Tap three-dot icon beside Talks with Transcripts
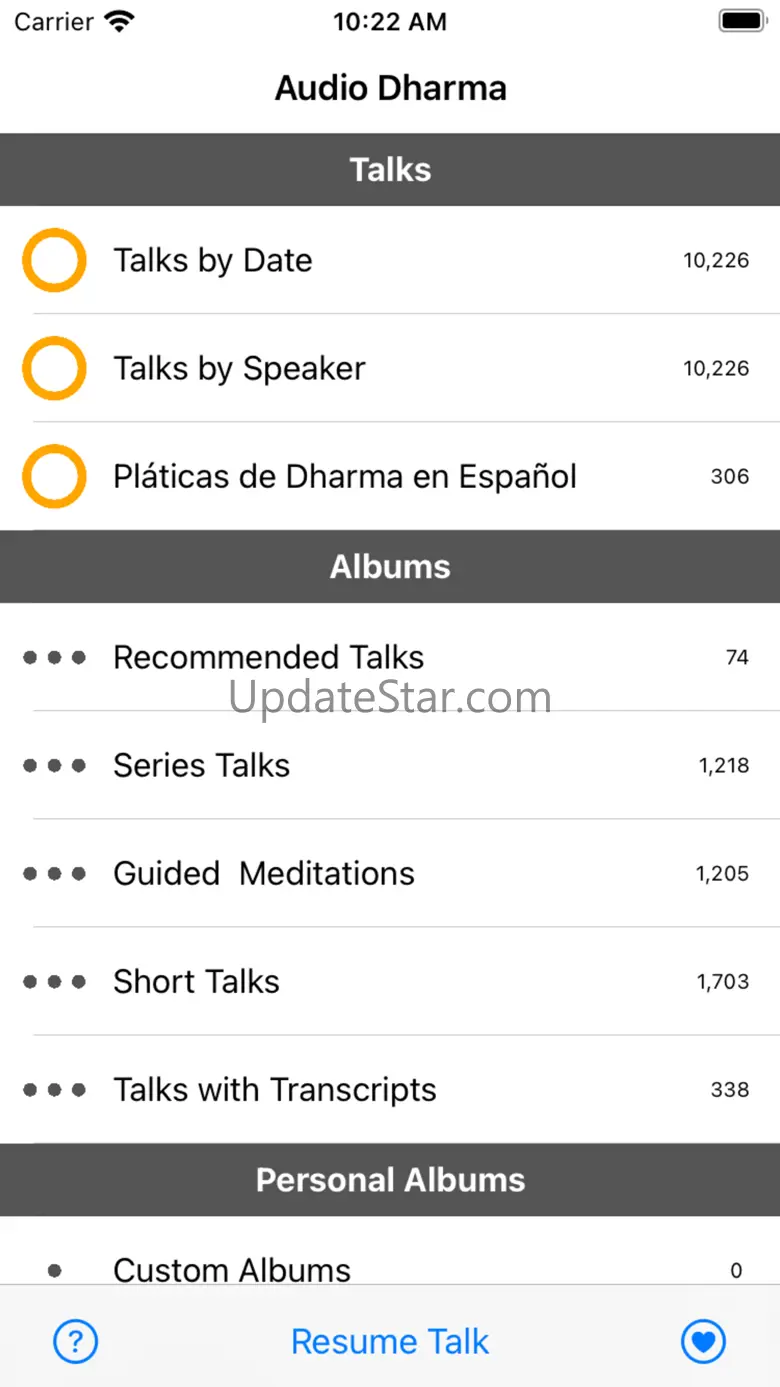Viewport: 780px width, 1387px height. [x=54, y=1089]
